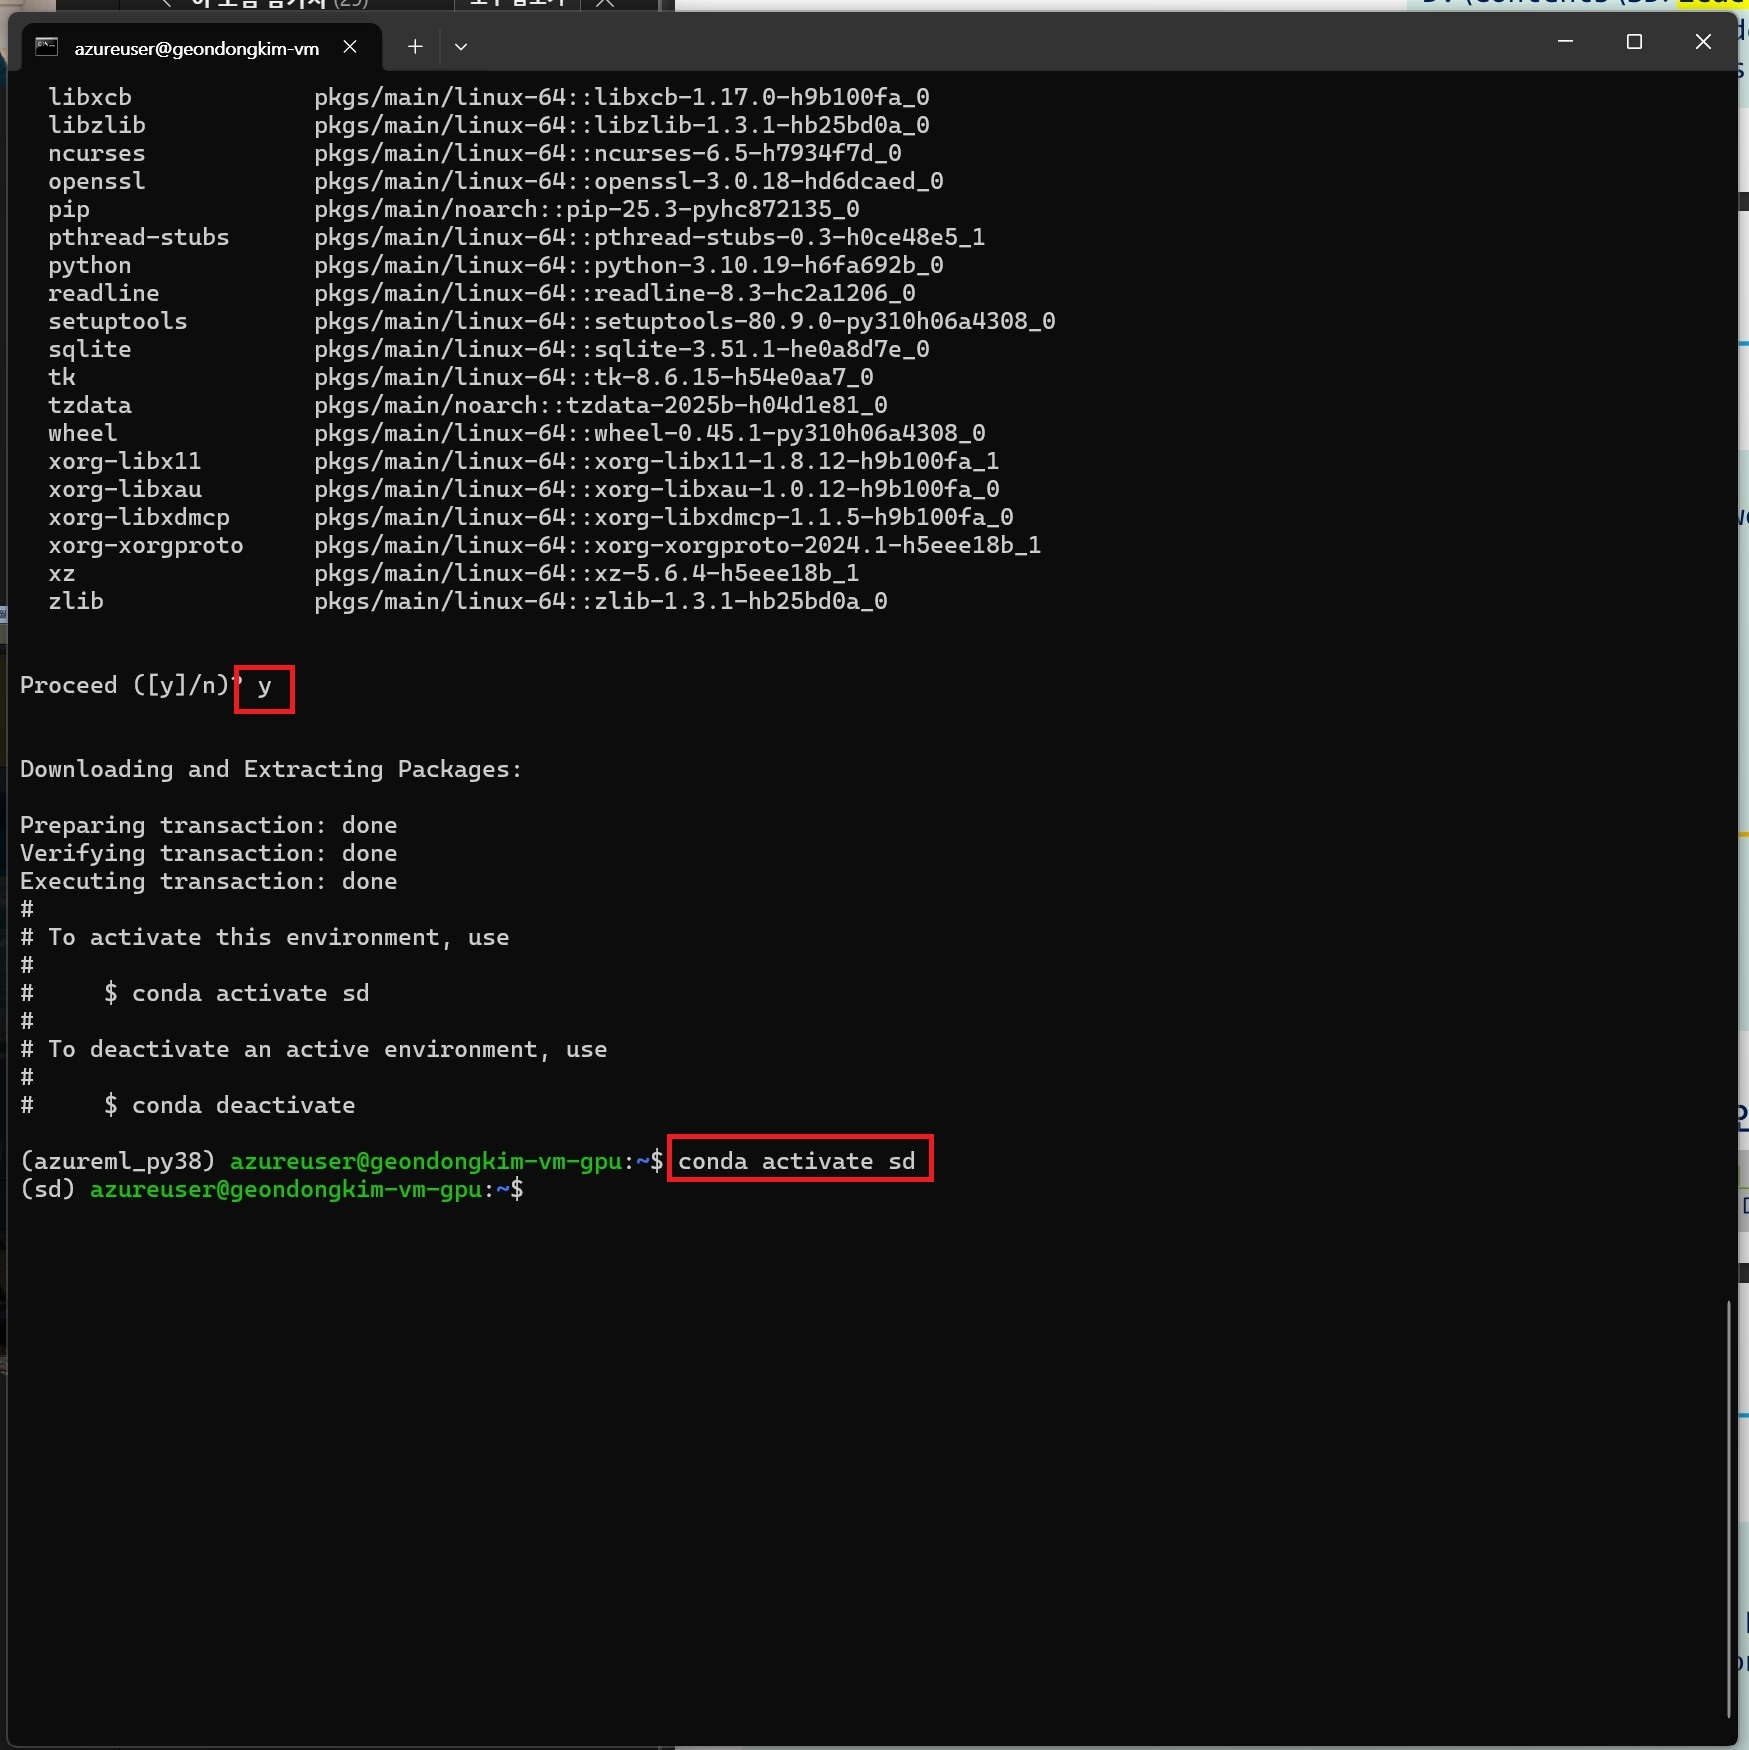Click 'Preparing transaction: done' line
Viewport: 1749px width, 1750px height.
tap(209, 825)
